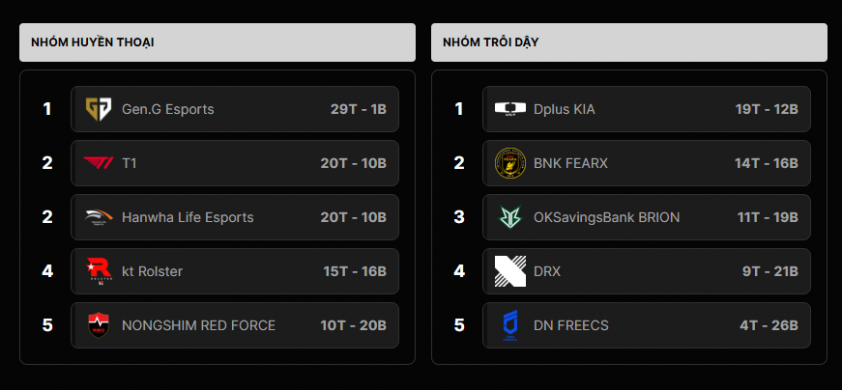Click the Gen.G Esports gold logo
Viewport: 842px width, 390px height.
click(x=98, y=109)
